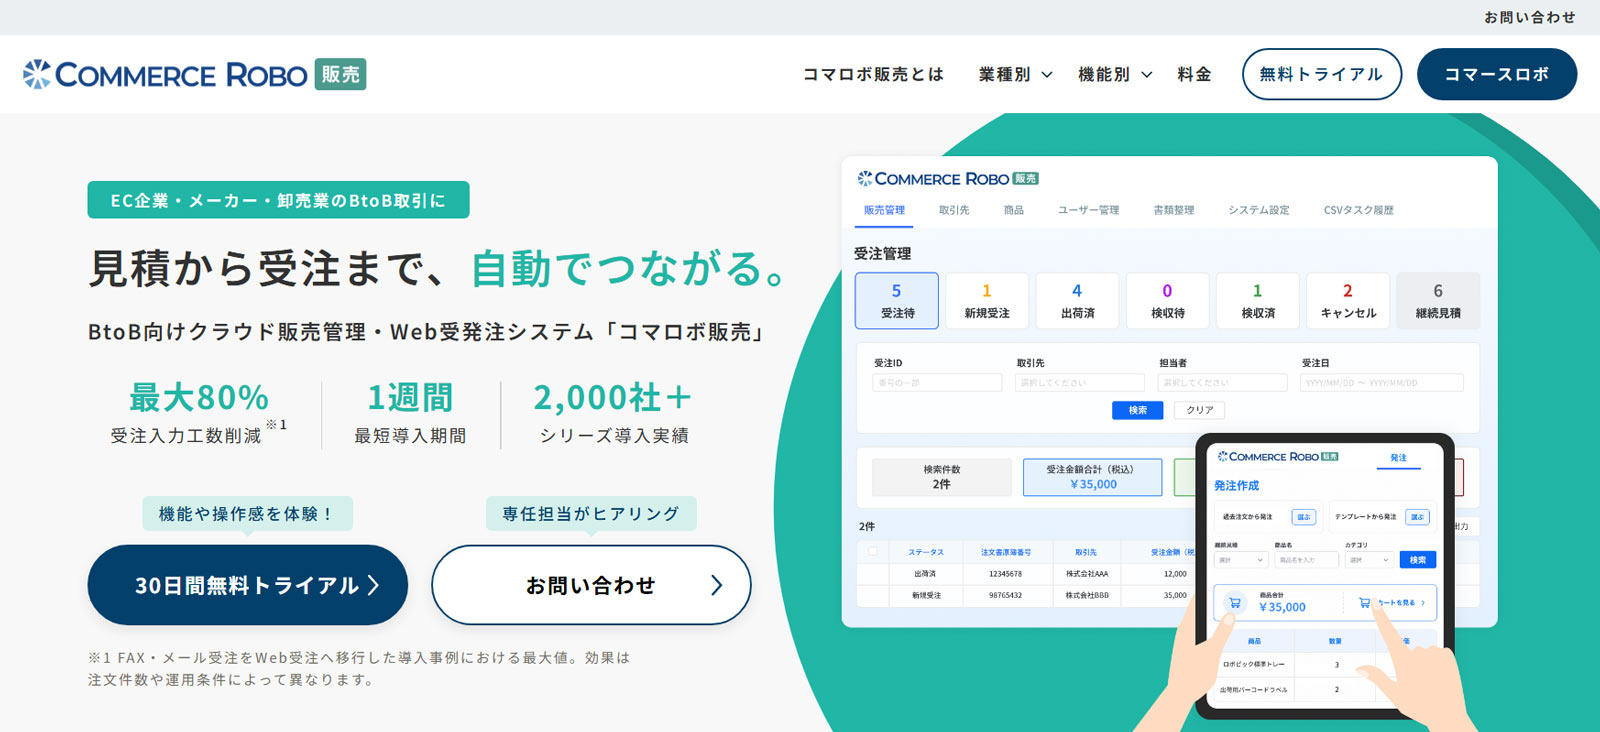Click 選ぶ next to 過去注文から発注

coord(1303,517)
